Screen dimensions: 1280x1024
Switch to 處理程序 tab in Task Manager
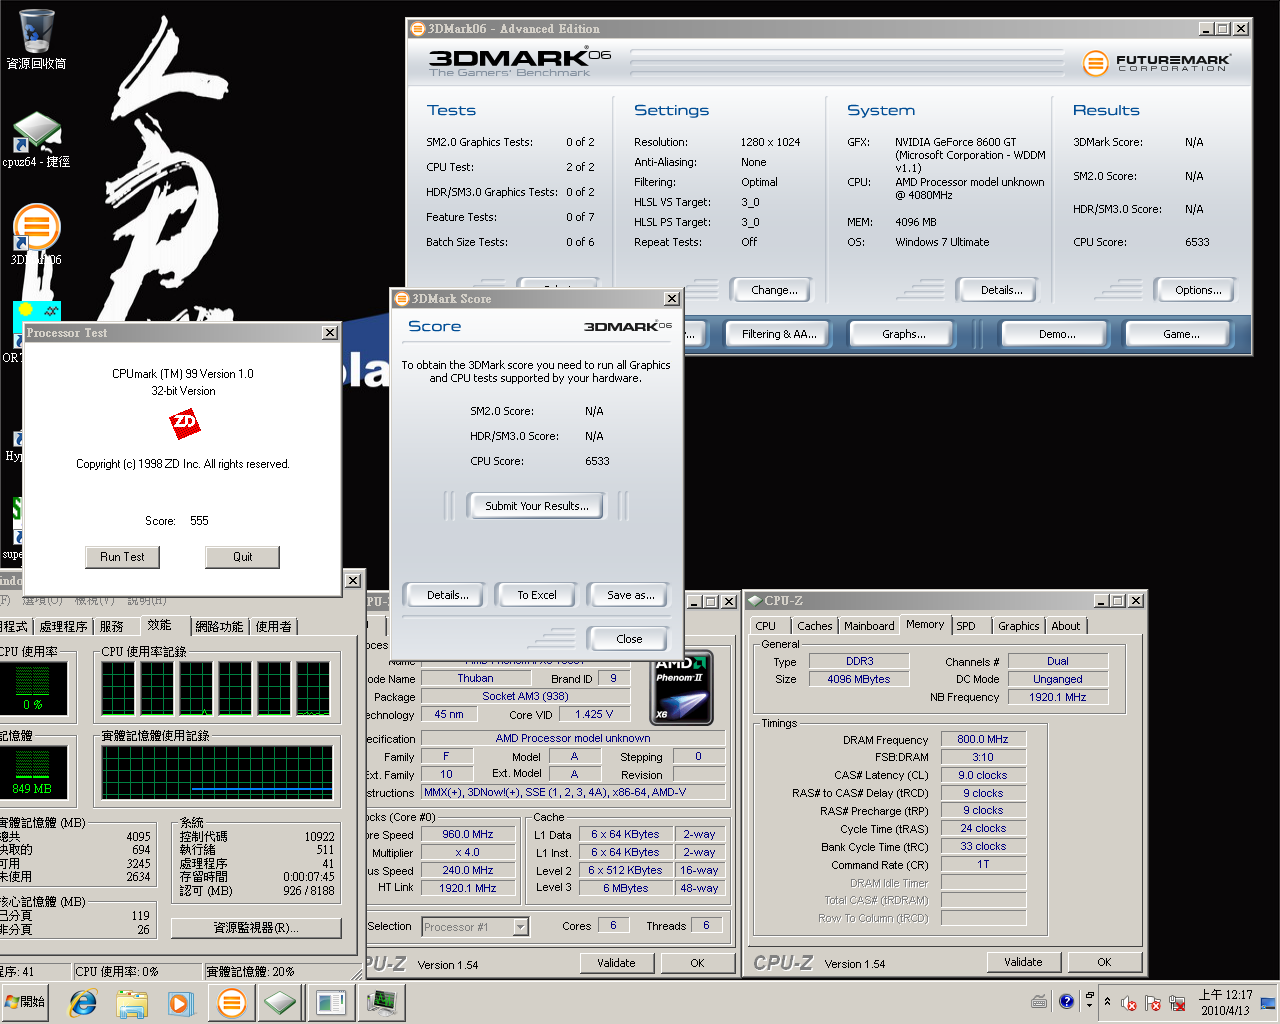click(x=63, y=626)
